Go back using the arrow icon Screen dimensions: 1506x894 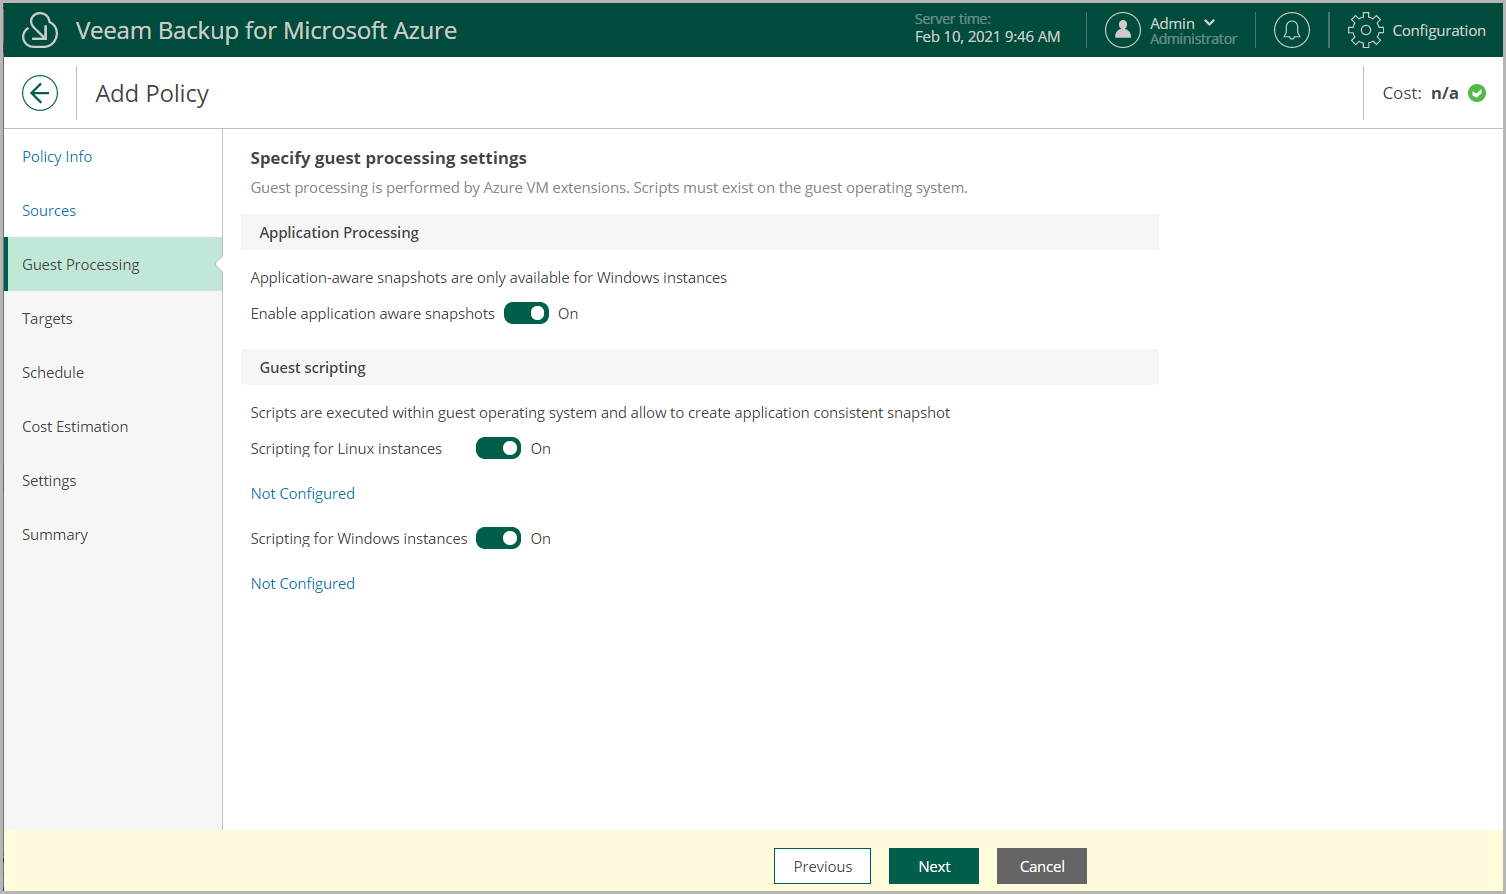pos(40,94)
